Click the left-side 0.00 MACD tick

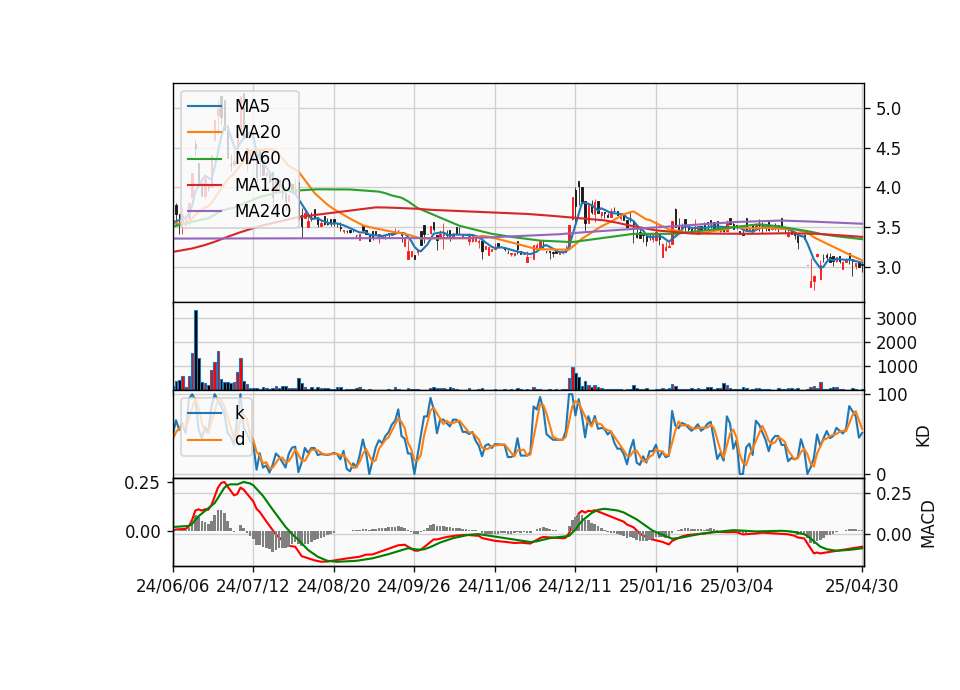[142, 533]
